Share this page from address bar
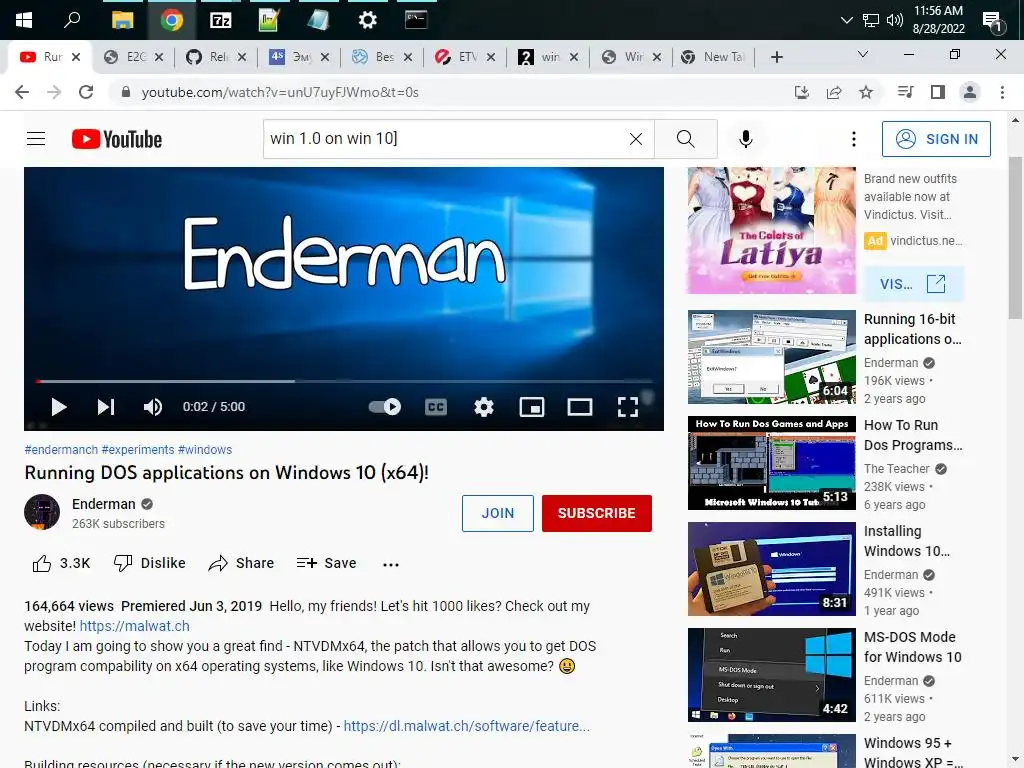The width and height of the screenshot is (1024, 768). tap(833, 92)
